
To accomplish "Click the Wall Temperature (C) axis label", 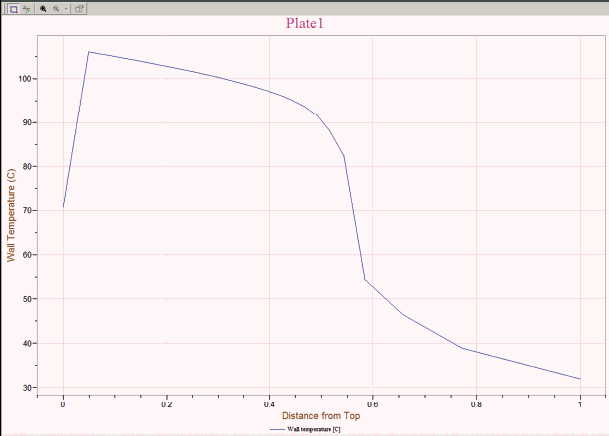I will pyautogui.click(x=11, y=215).
